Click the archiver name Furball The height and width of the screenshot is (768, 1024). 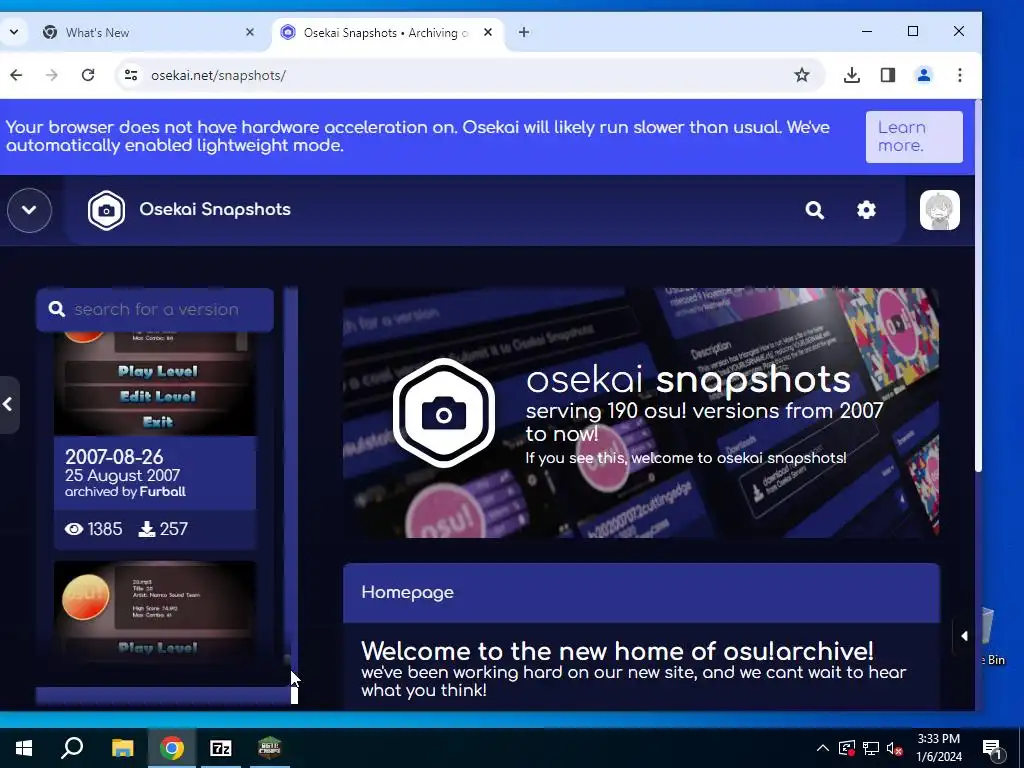coord(163,492)
